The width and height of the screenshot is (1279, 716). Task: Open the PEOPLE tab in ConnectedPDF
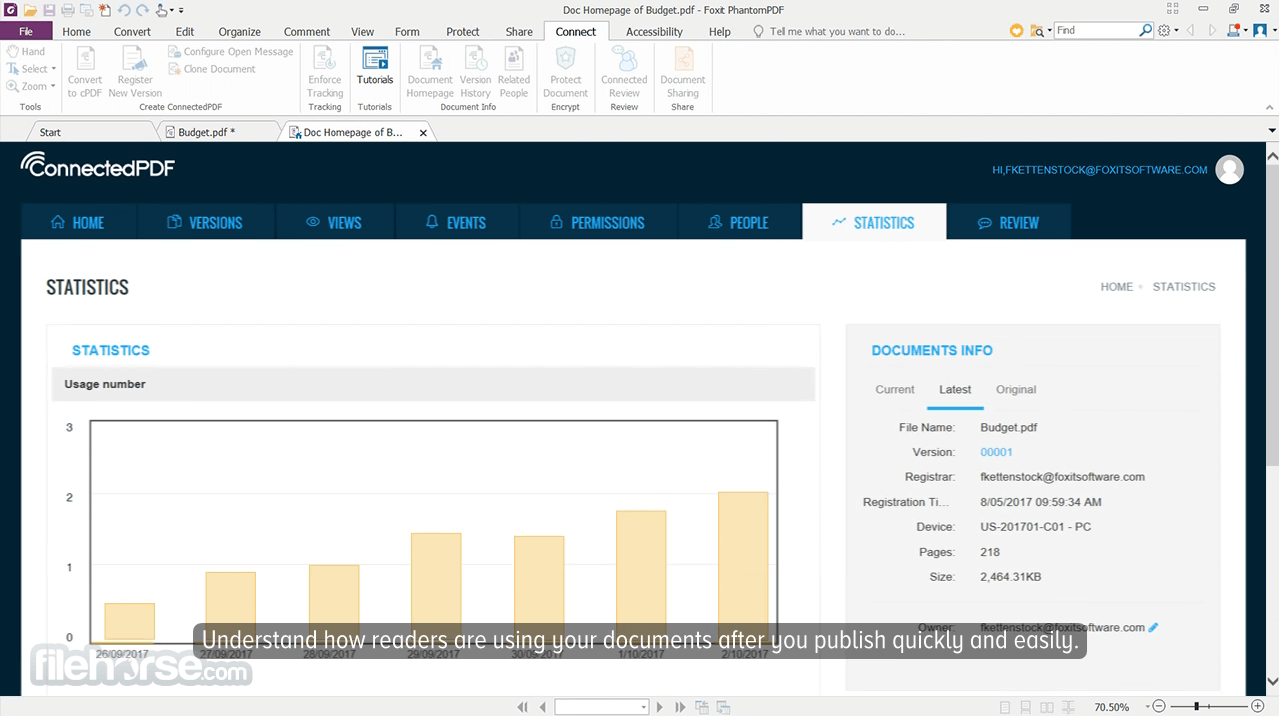pyautogui.click(x=739, y=222)
